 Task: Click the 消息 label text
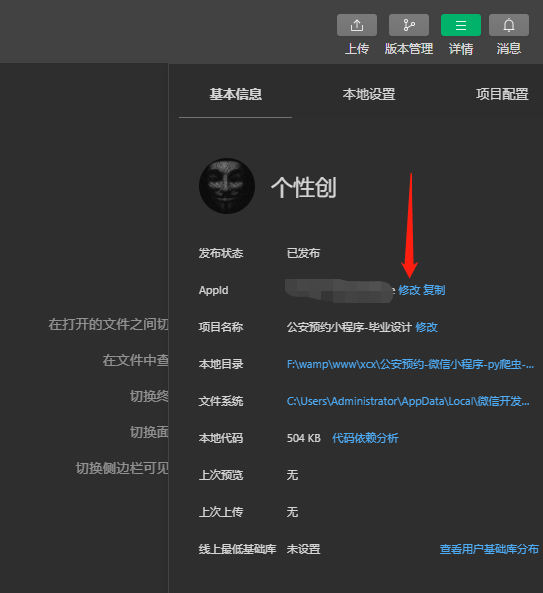click(509, 49)
